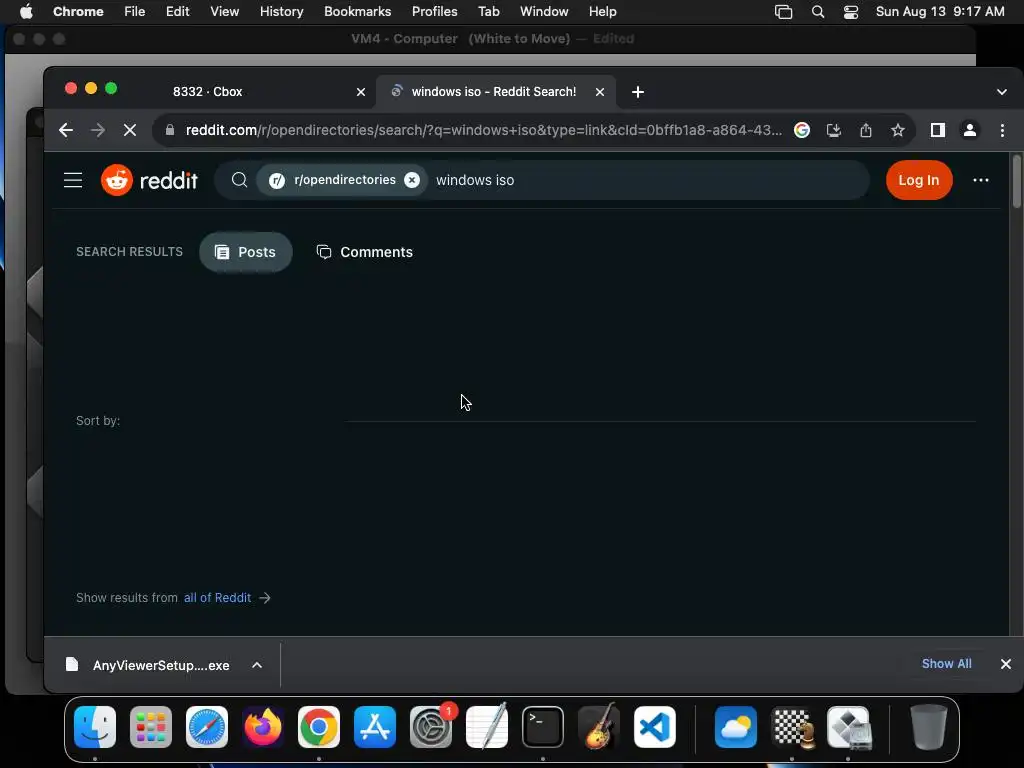Open Visual Studio Code from the Dock
Viewport: 1024px width, 768px height.
[x=655, y=727]
